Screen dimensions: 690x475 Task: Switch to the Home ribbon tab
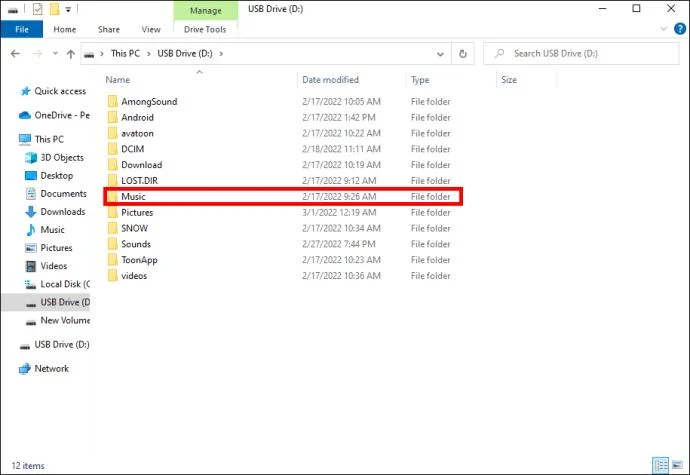(x=65, y=29)
